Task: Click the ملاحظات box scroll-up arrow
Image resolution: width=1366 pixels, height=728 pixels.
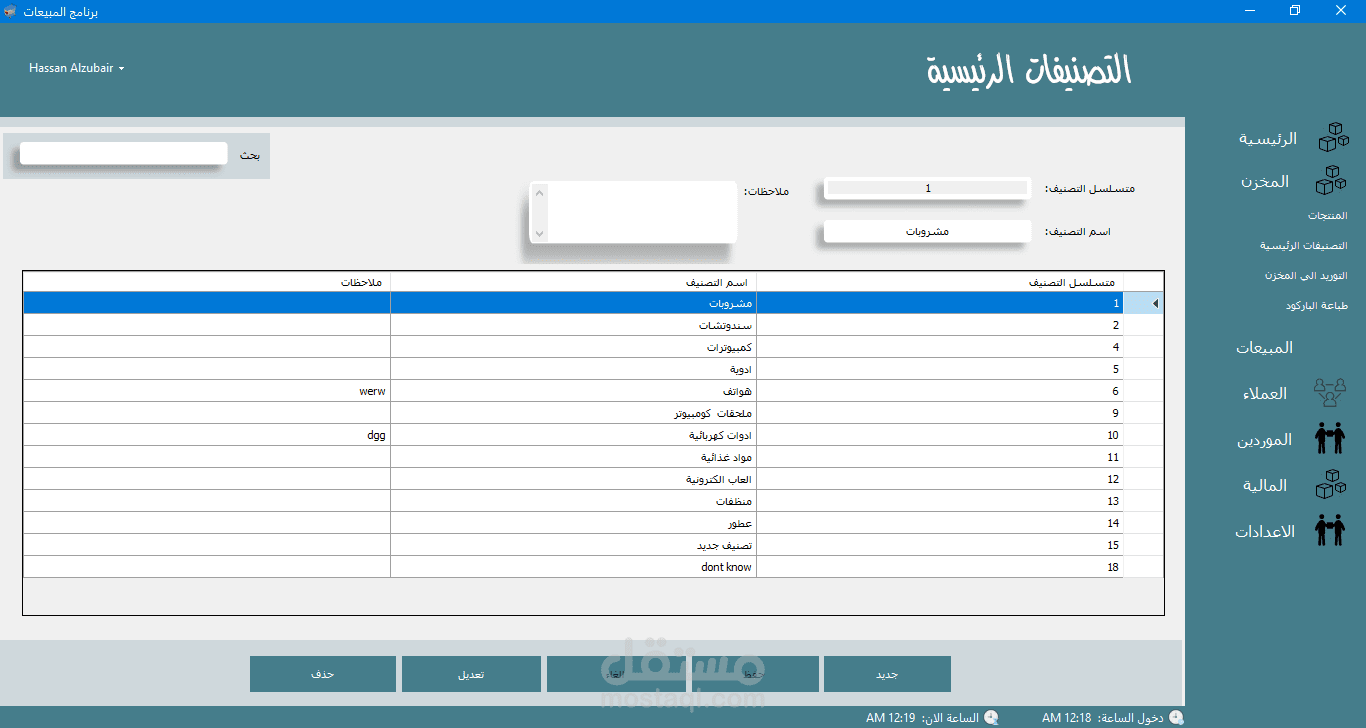Action: pyautogui.click(x=539, y=192)
